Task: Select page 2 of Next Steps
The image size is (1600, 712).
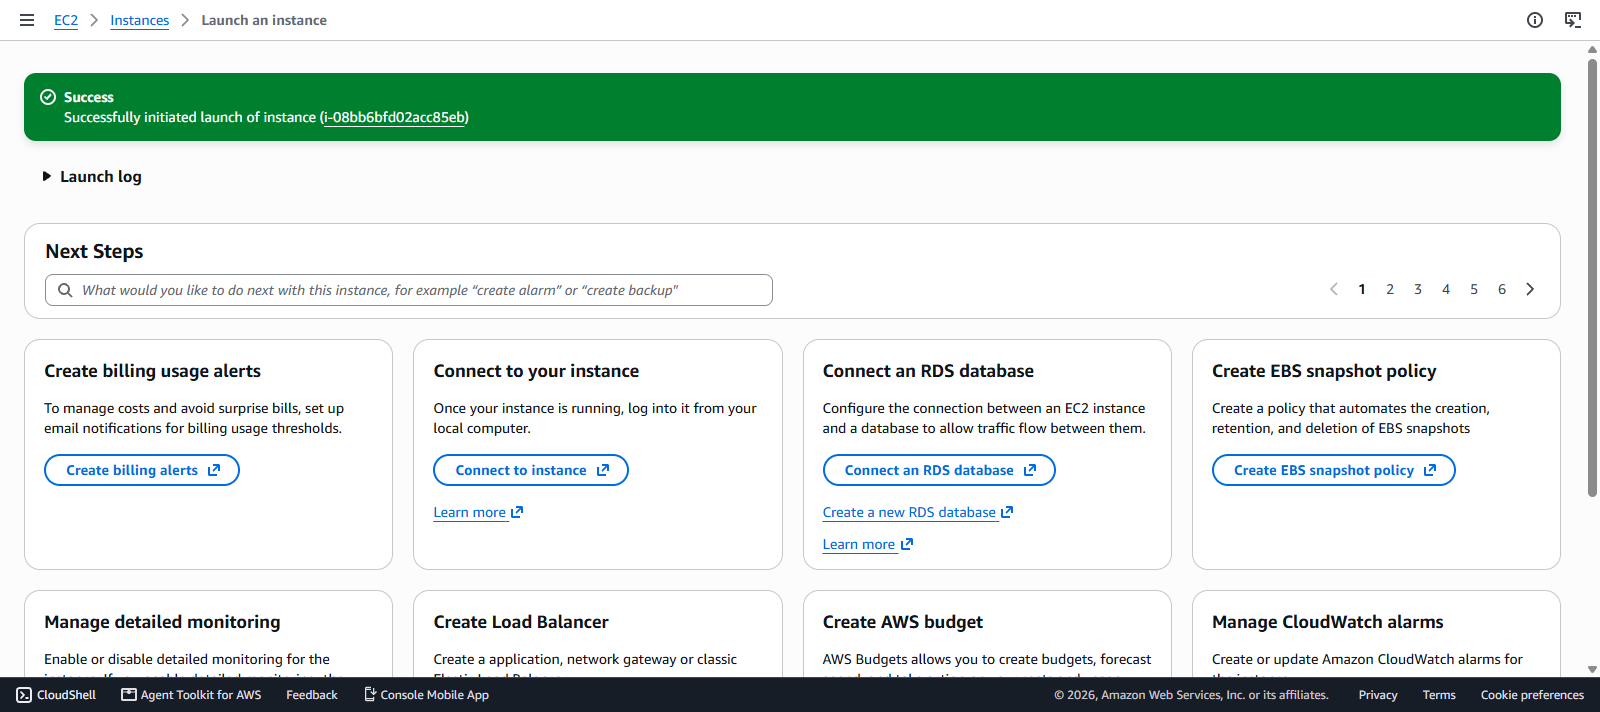Action: click(1390, 289)
